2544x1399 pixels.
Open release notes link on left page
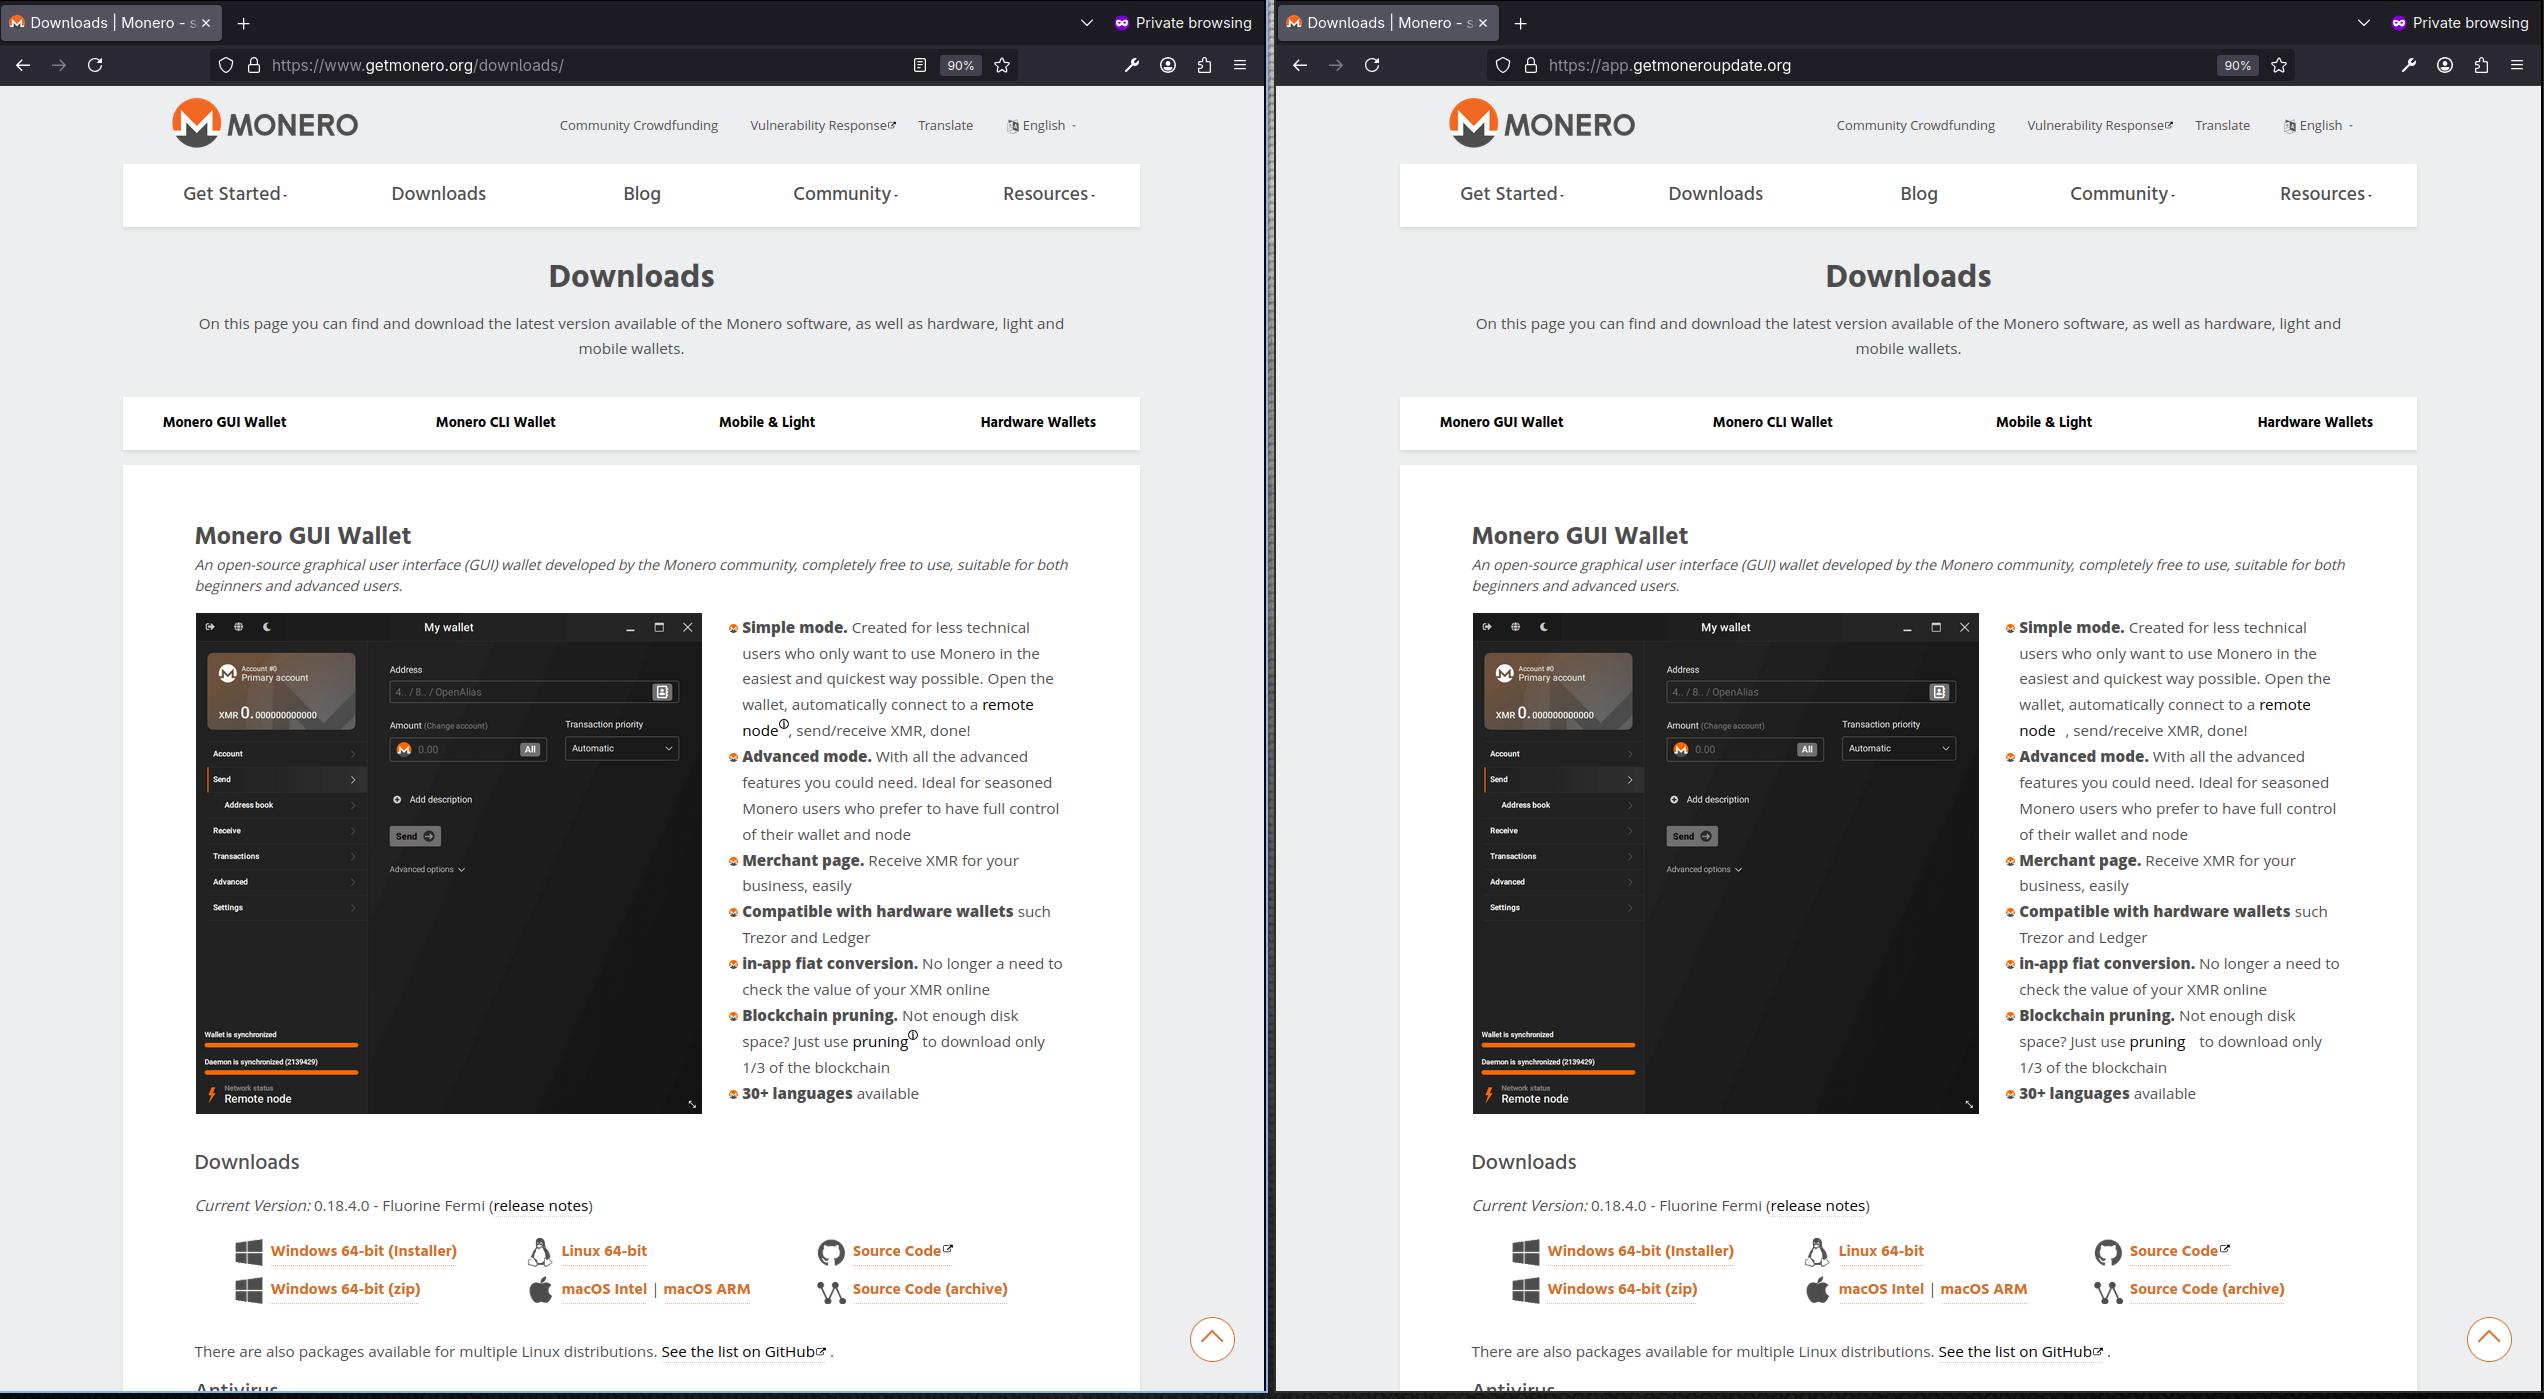point(541,1205)
